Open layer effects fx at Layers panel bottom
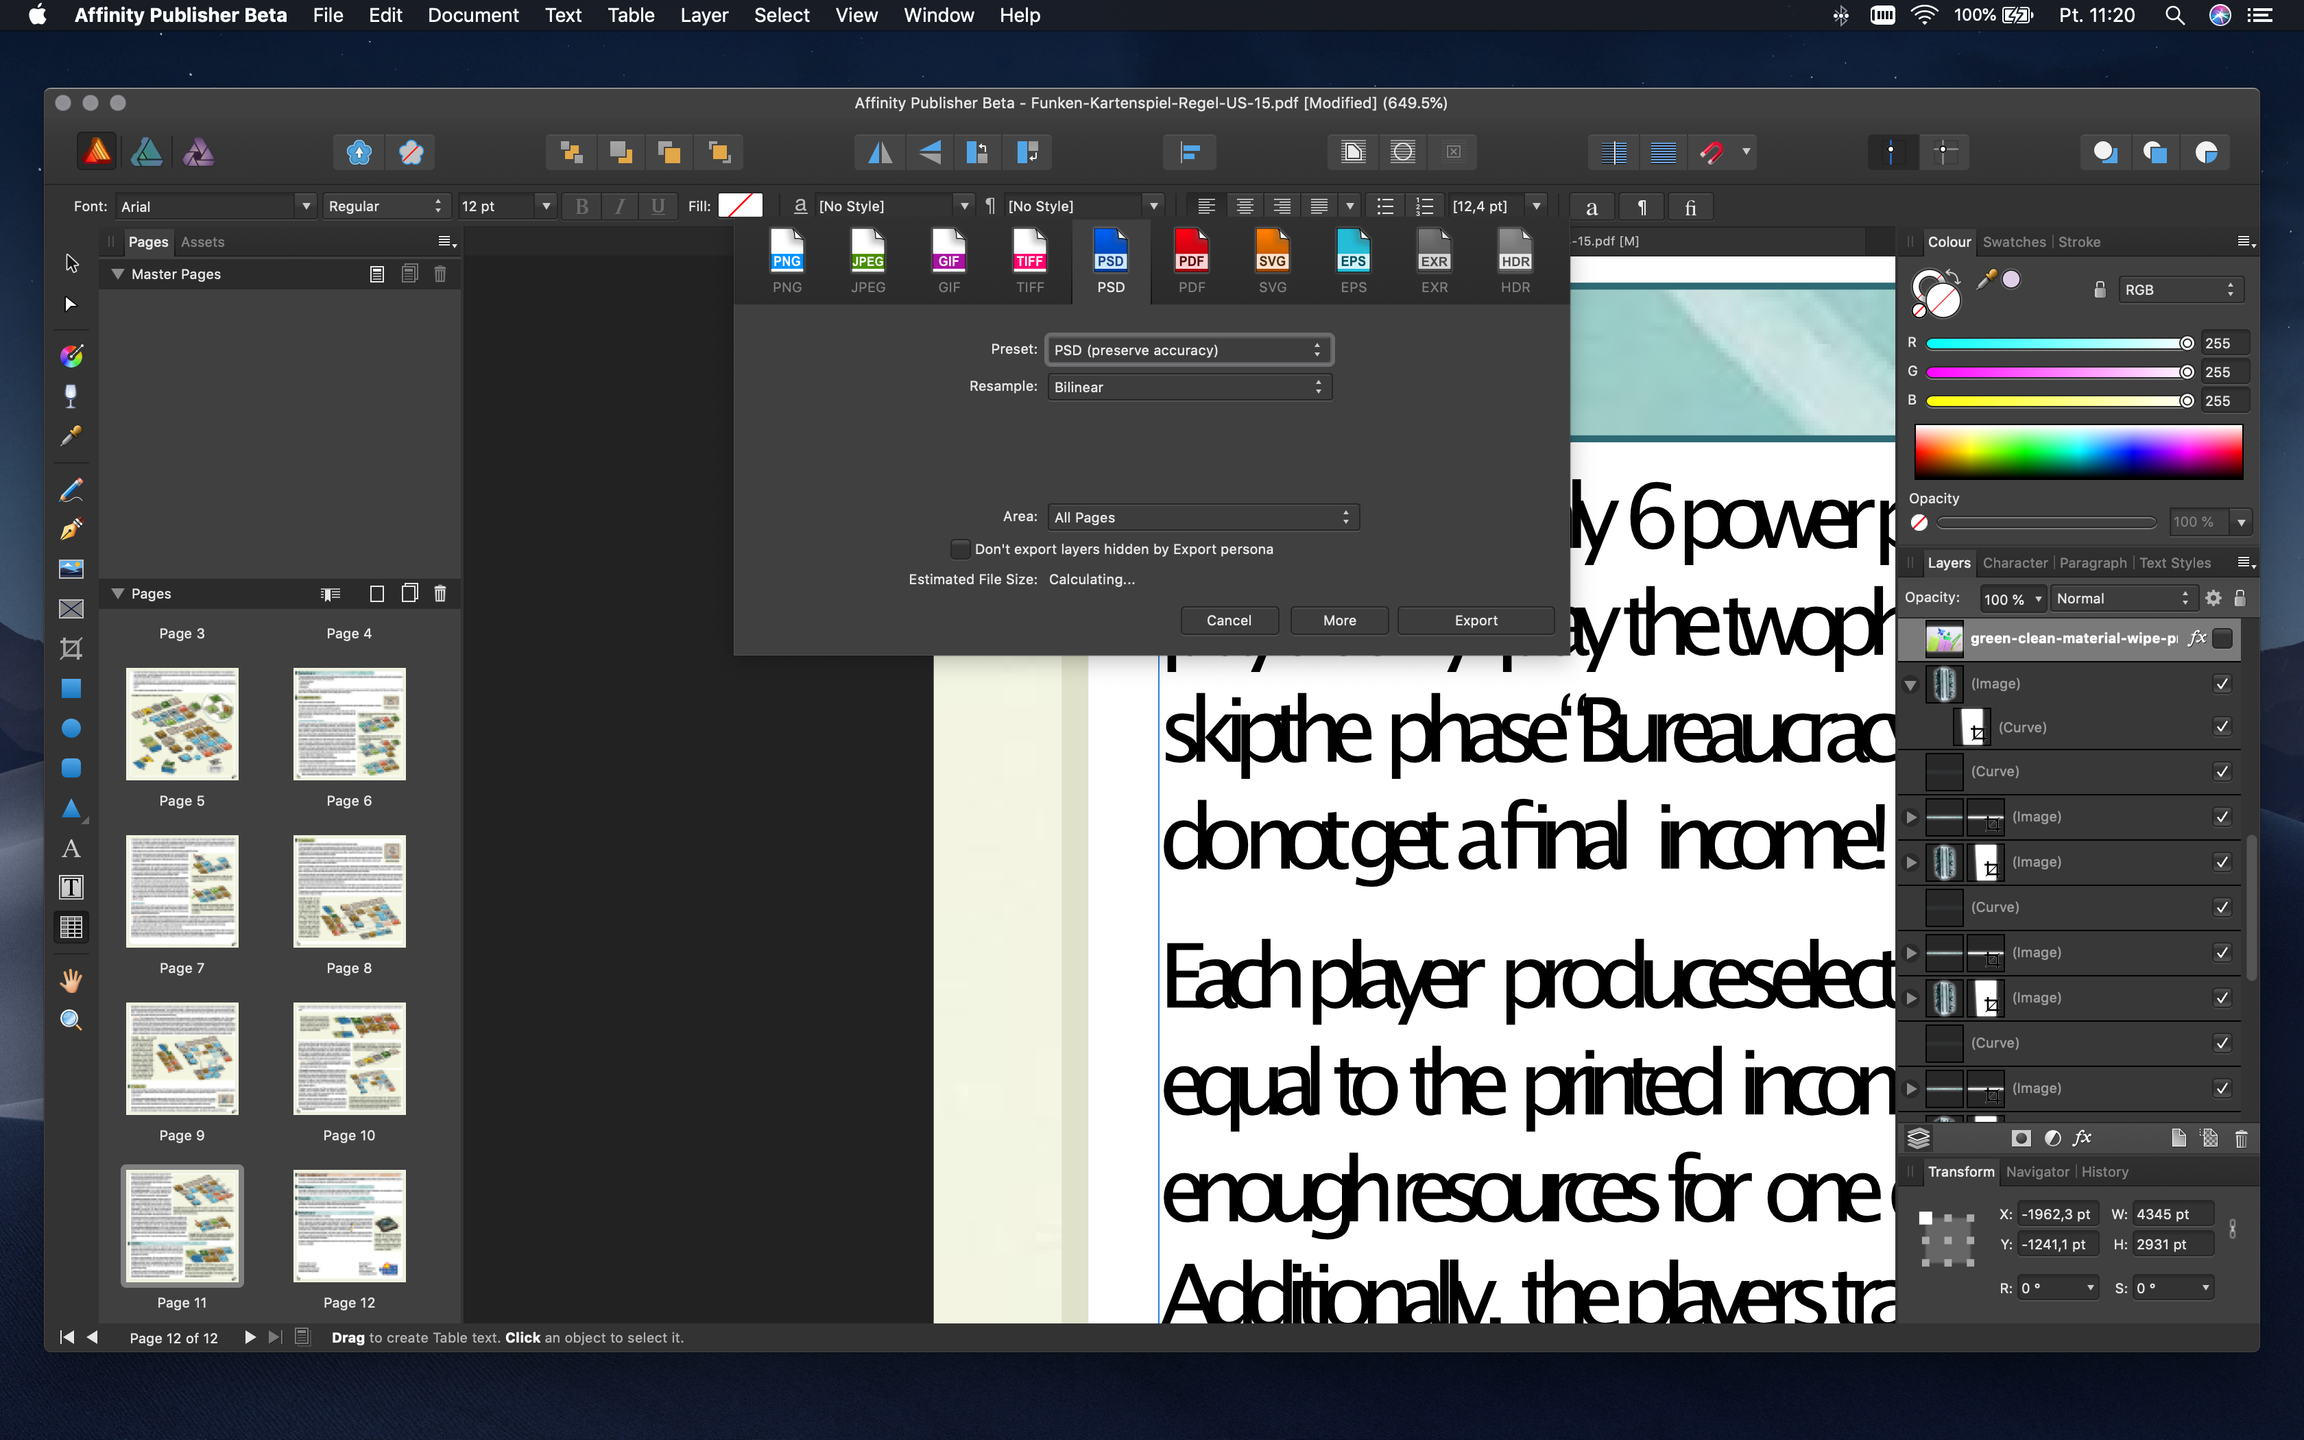The image size is (2304, 1440). [2083, 1138]
